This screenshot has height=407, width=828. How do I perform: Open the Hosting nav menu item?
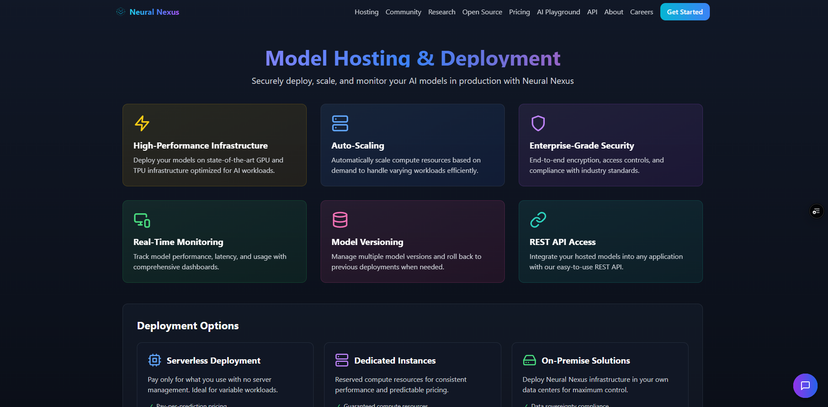tap(366, 12)
